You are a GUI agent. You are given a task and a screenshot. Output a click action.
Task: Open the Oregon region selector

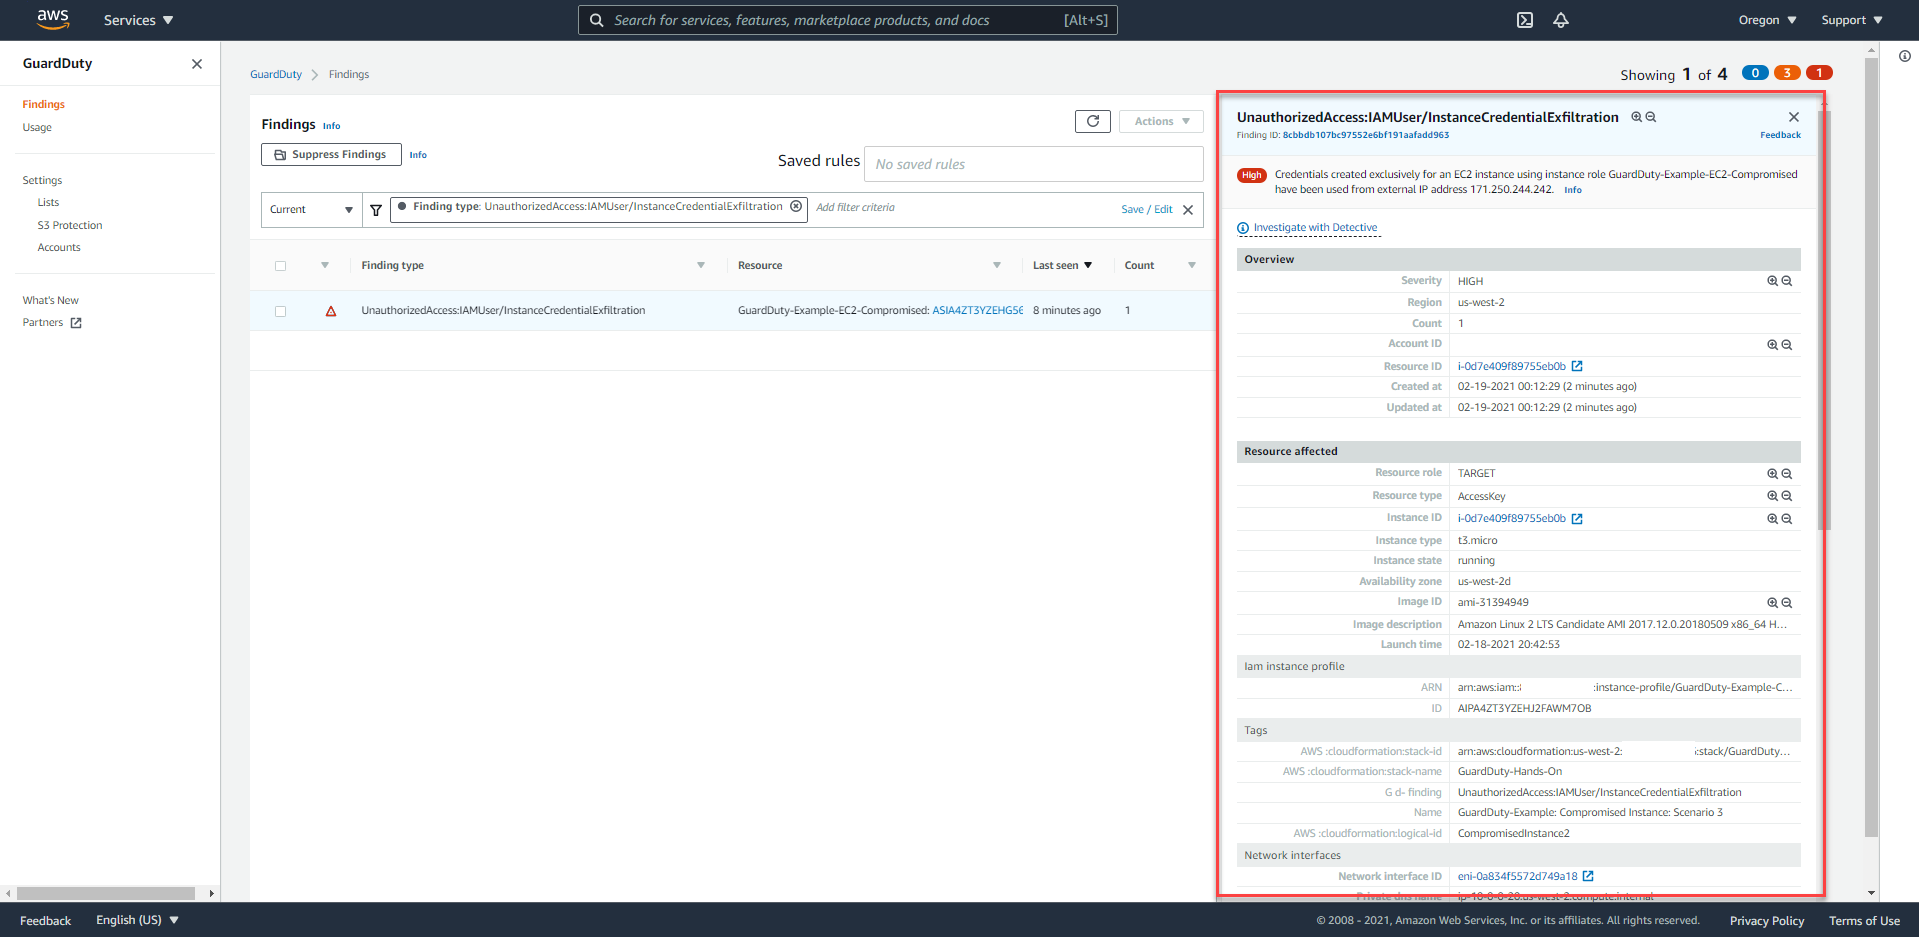1767,20
